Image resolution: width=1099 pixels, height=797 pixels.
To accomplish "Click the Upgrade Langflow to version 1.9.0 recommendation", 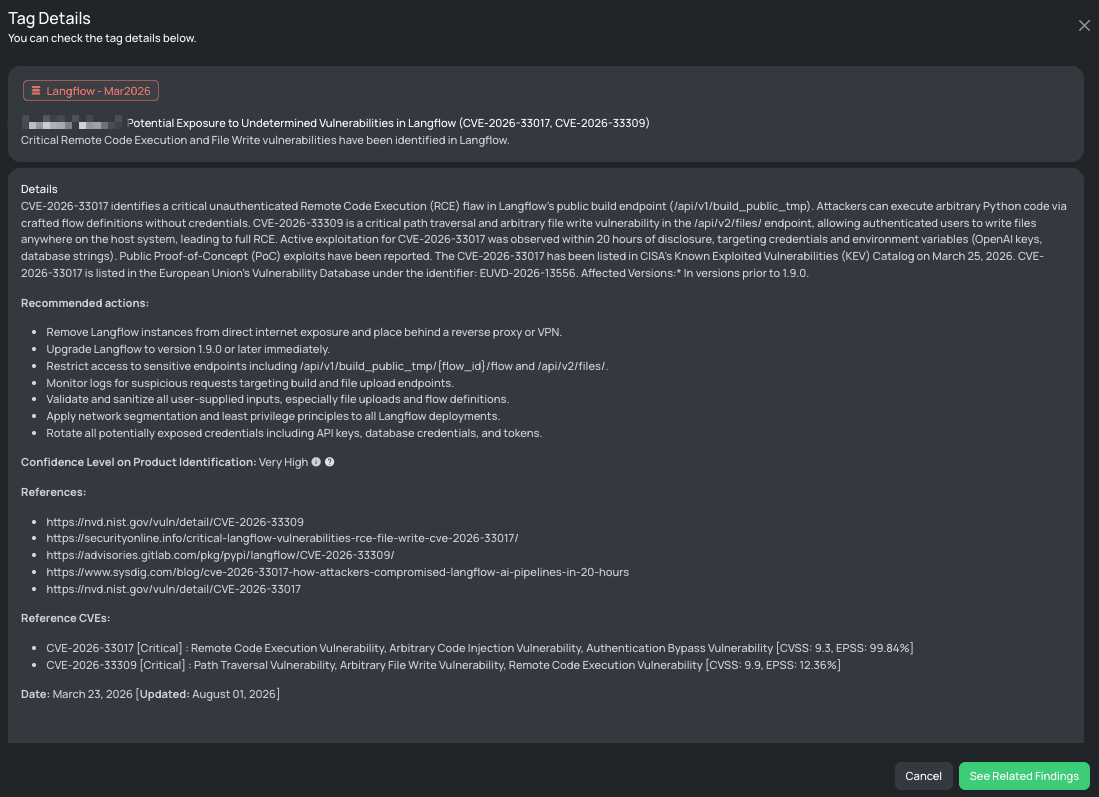I will tap(188, 349).
